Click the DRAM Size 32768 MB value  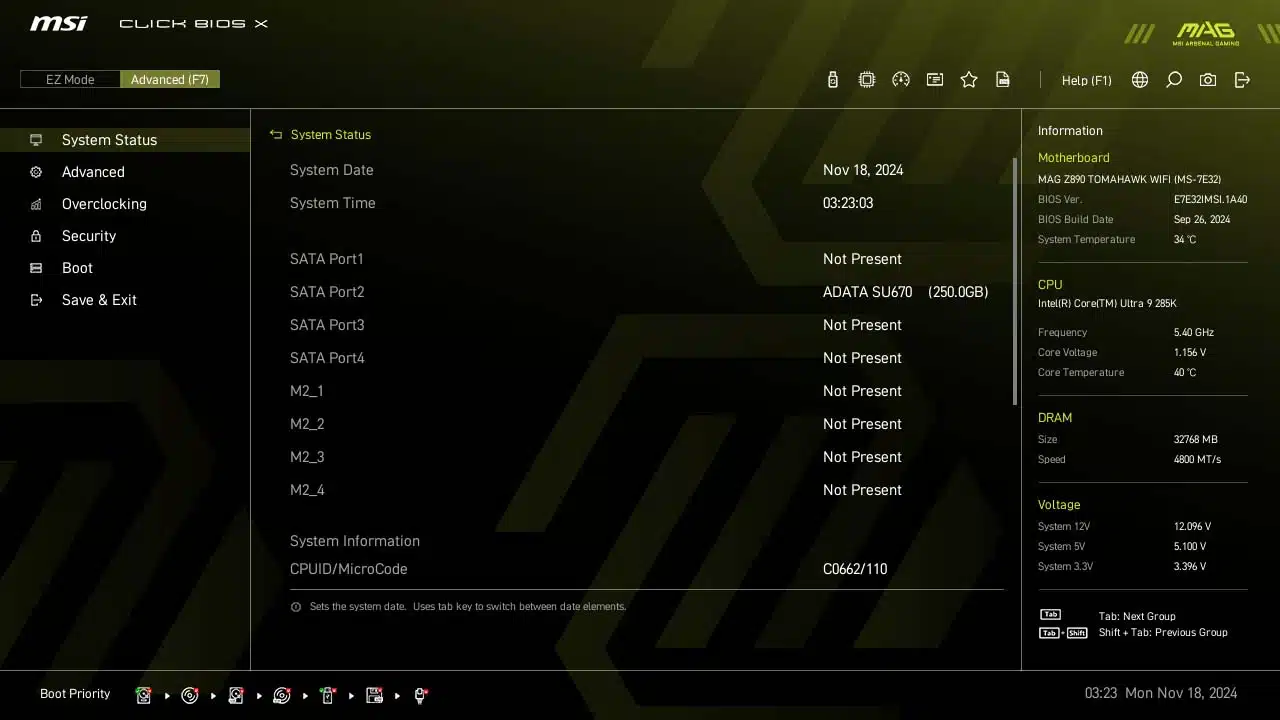(x=1196, y=440)
